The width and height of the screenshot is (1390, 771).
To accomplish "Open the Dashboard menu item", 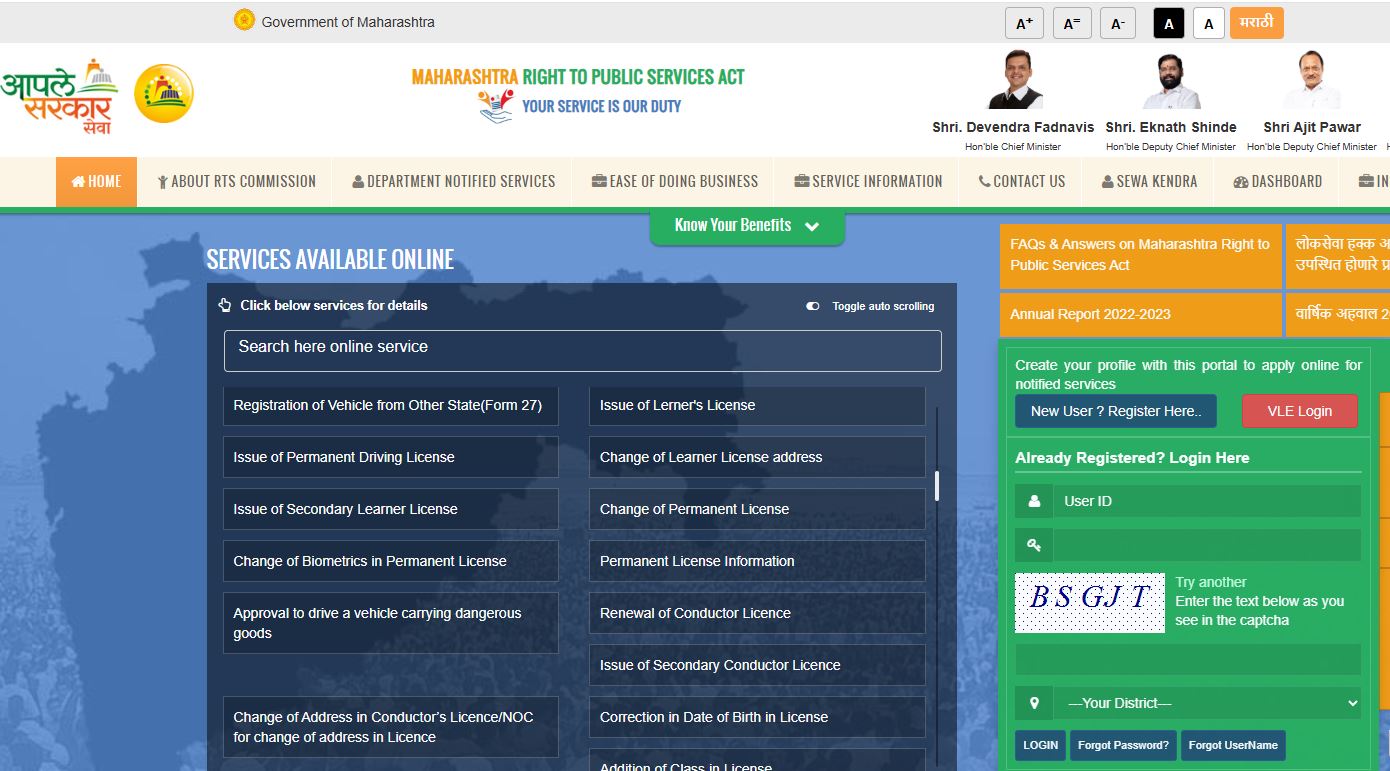I will pos(1277,182).
